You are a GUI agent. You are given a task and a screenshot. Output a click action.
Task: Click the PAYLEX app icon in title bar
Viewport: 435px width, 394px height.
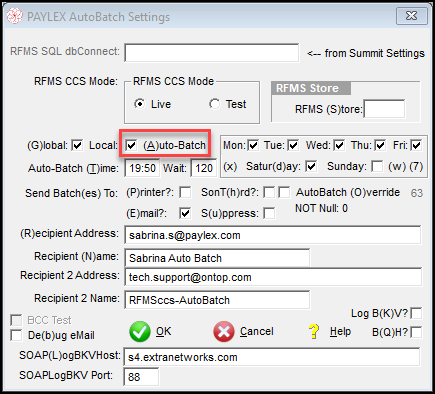(x=15, y=16)
